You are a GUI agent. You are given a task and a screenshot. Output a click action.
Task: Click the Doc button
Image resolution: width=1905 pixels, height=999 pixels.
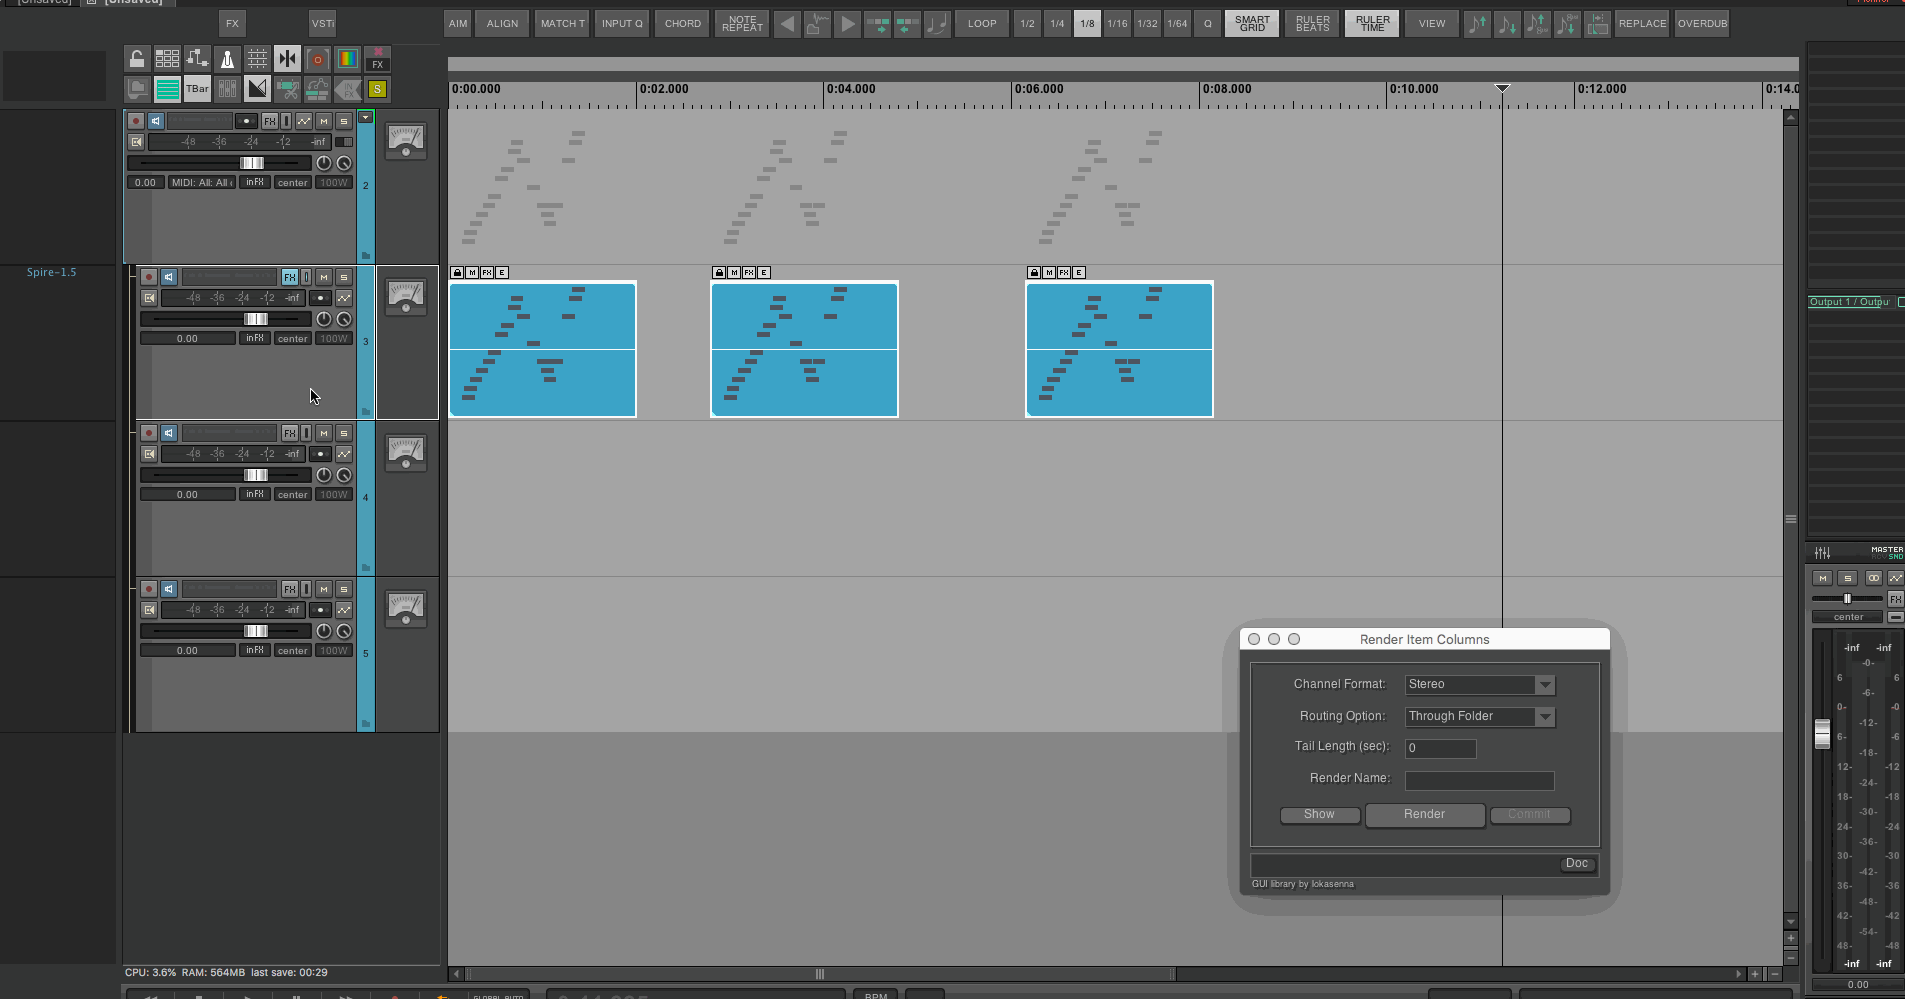[1577, 864]
